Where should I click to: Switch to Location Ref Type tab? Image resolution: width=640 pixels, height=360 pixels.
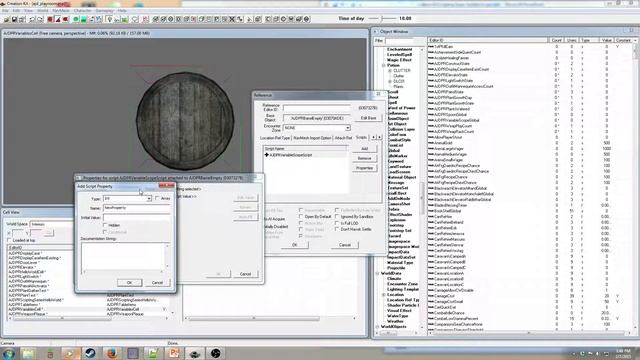275,138
